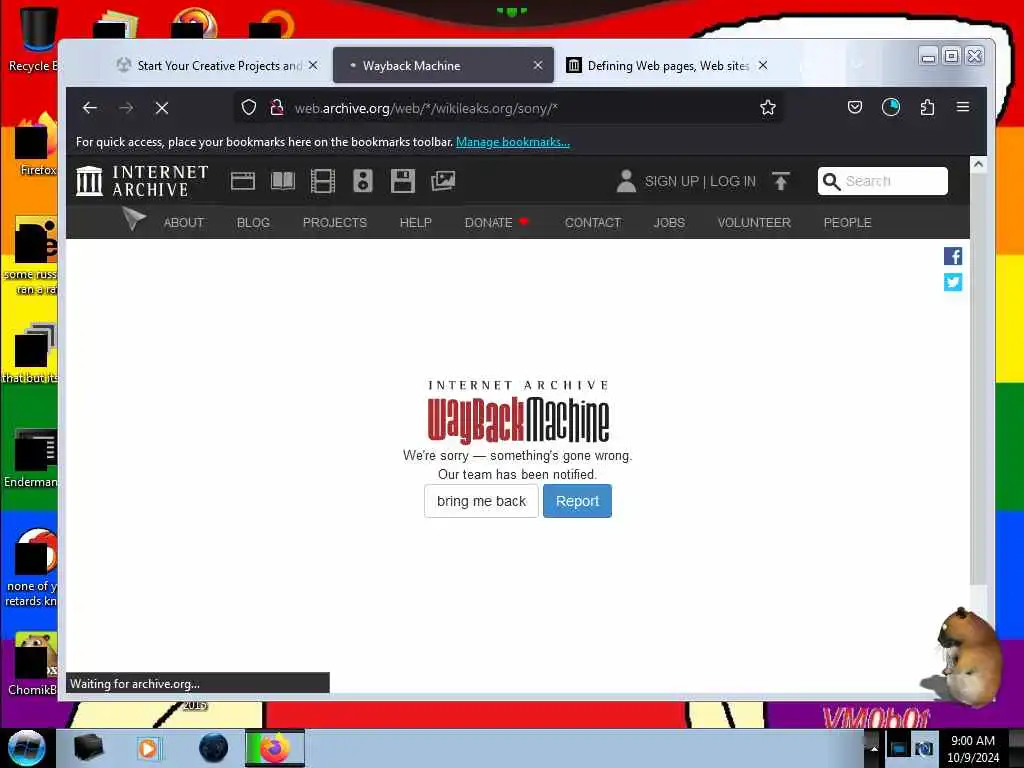Open the ABOUT menu item
1024x768 pixels.
point(184,223)
